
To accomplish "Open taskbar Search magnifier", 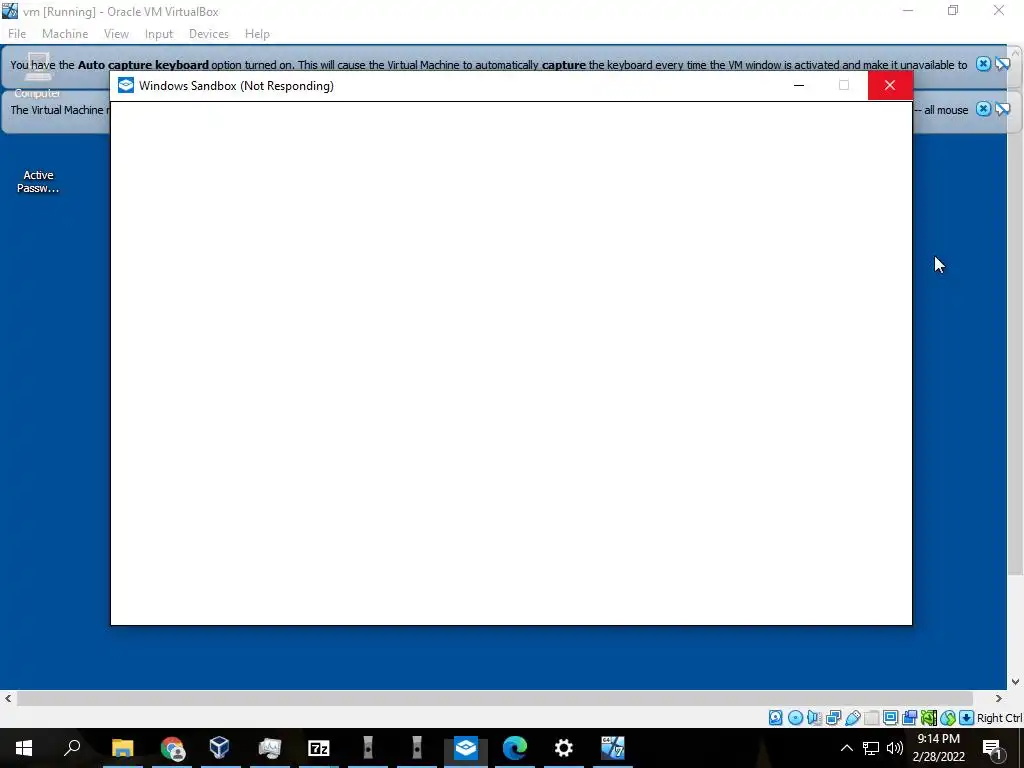I will (72, 748).
